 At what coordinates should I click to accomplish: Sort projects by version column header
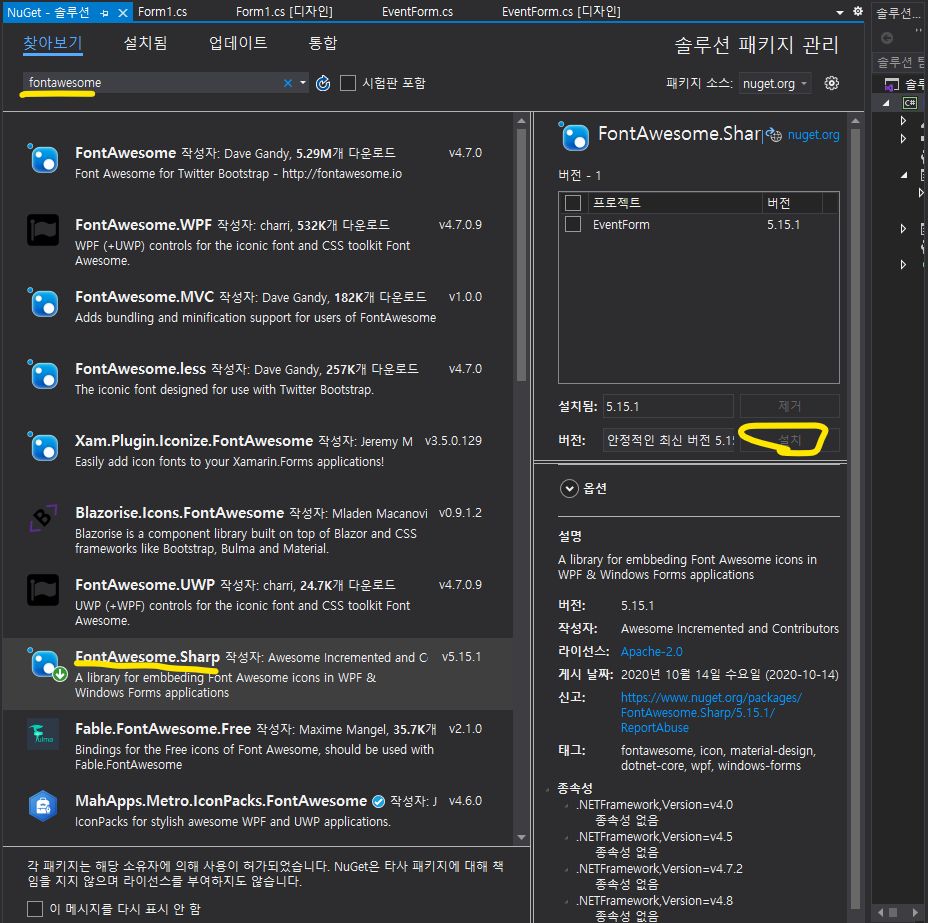click(x=791, y=203)
